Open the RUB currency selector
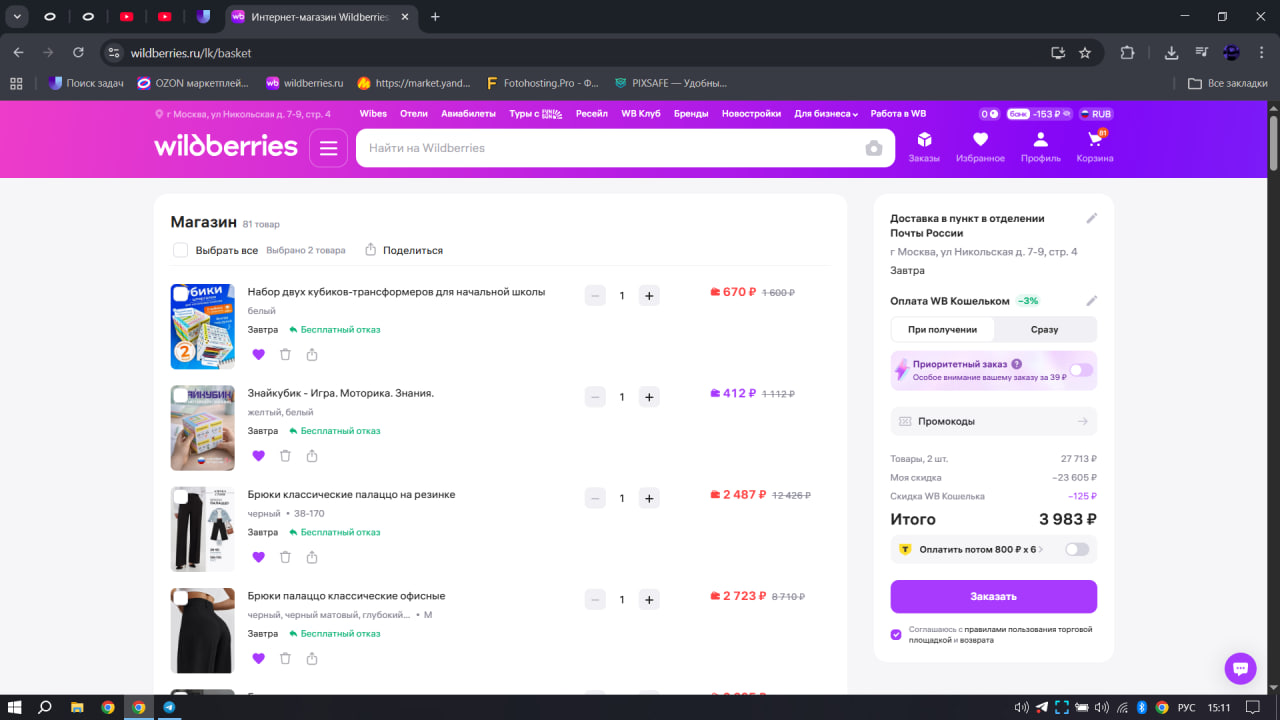This screenshot has width=1280, height=720. pyautogui.click(x=1096, y=114)
